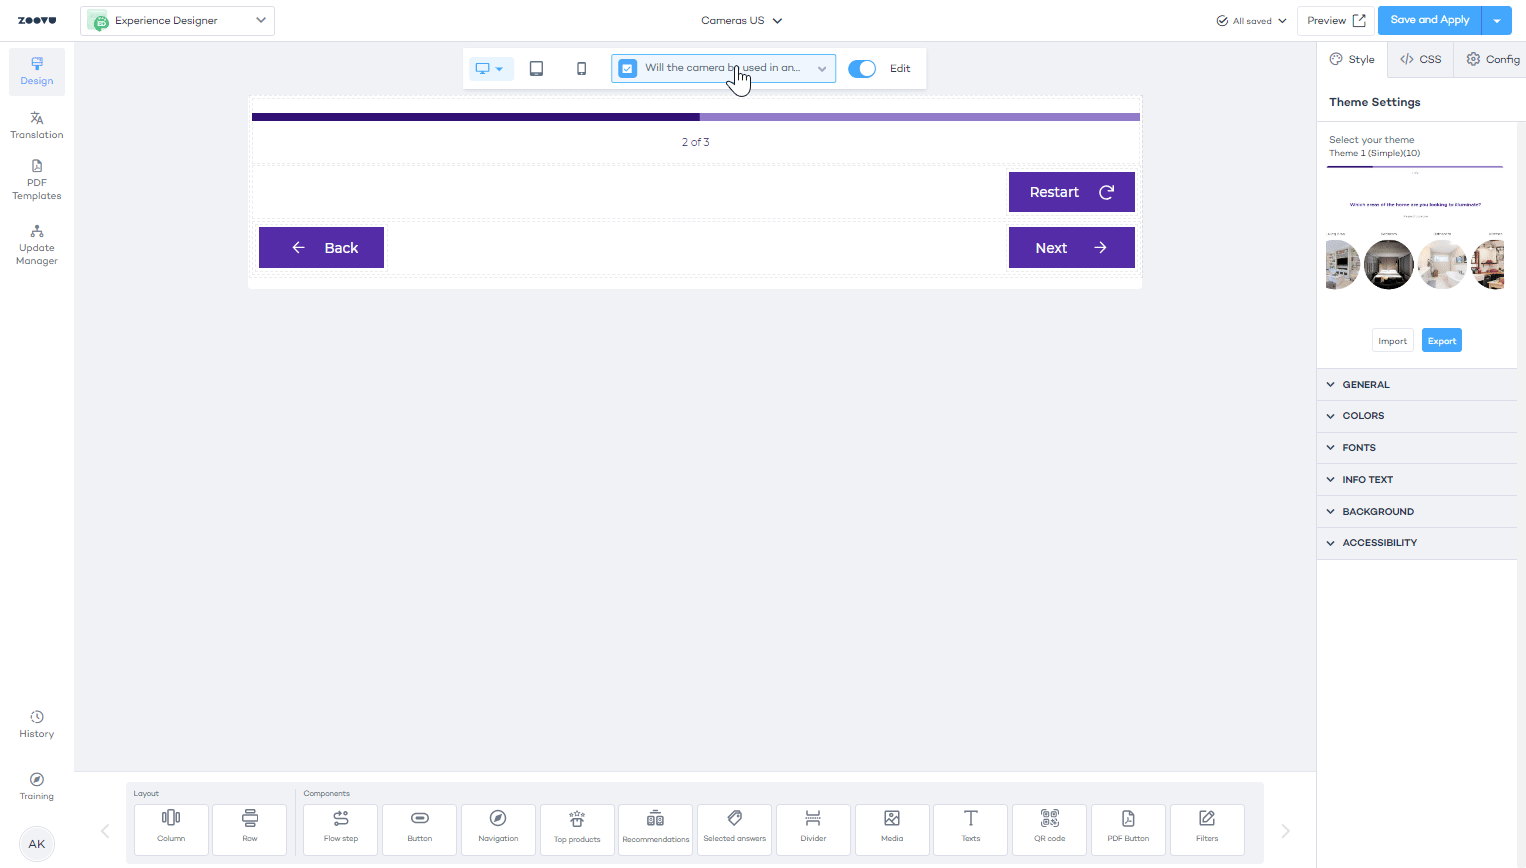Open PDF Templates in sidebar
1526x868 pixels.
pyautogui.click(x=37, y=180)
